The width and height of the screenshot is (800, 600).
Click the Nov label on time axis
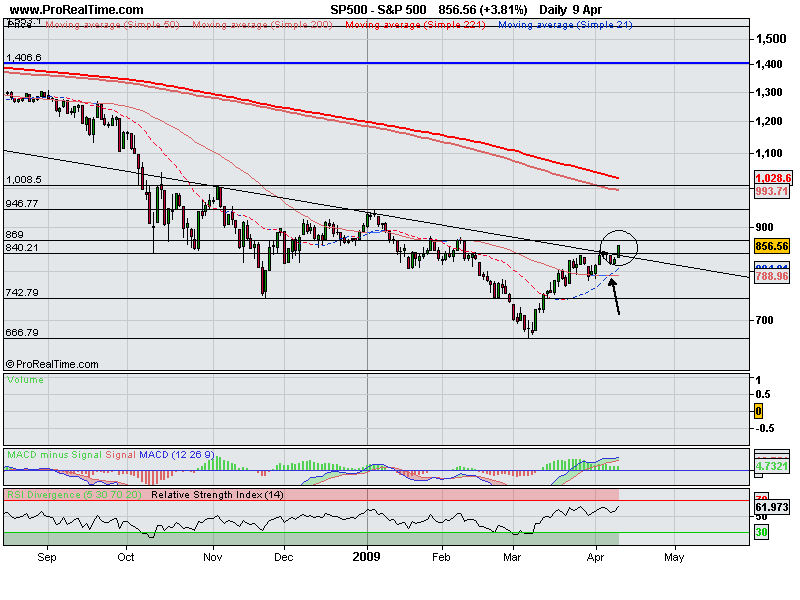click(213, 557)
